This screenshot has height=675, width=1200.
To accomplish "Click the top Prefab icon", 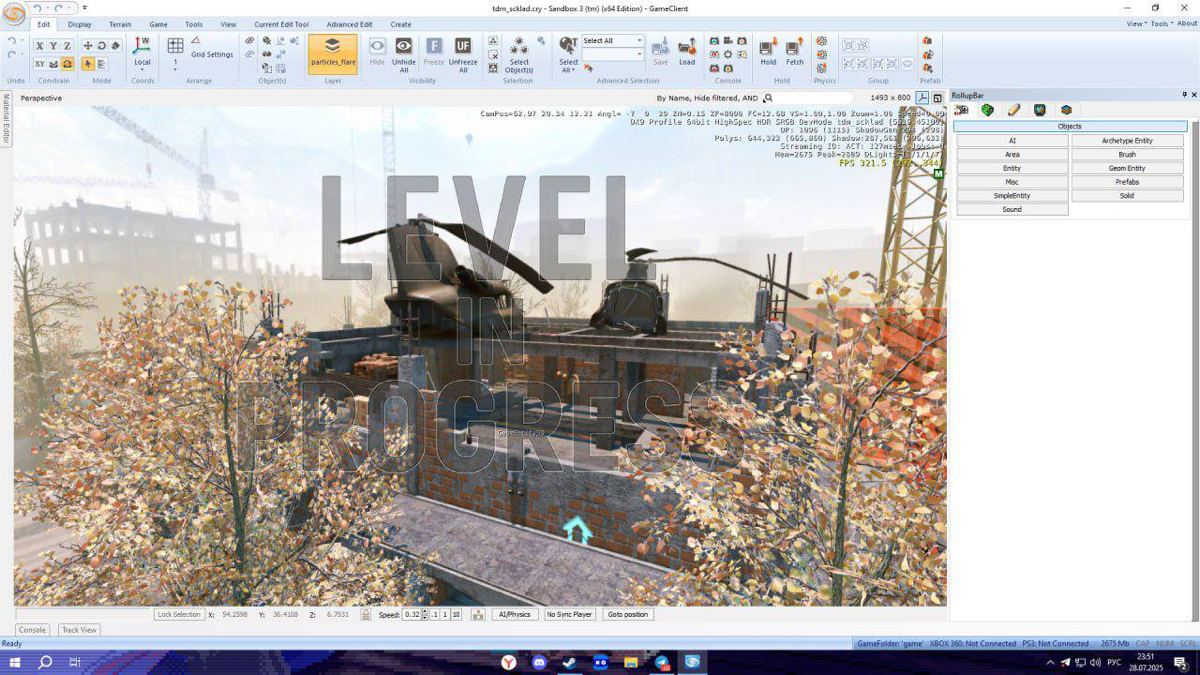I will click(927, 42).
